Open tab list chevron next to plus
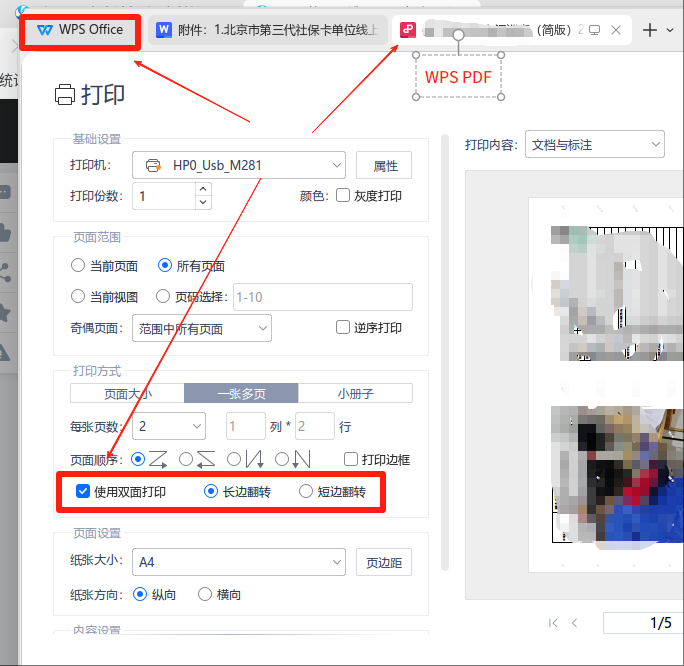This screenshot has width=684, height=666. pyautogui.click(x=670, y=30)
